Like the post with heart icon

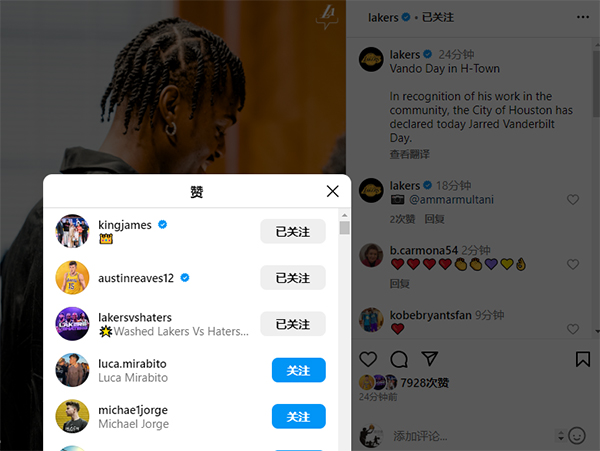coord(368,359)
